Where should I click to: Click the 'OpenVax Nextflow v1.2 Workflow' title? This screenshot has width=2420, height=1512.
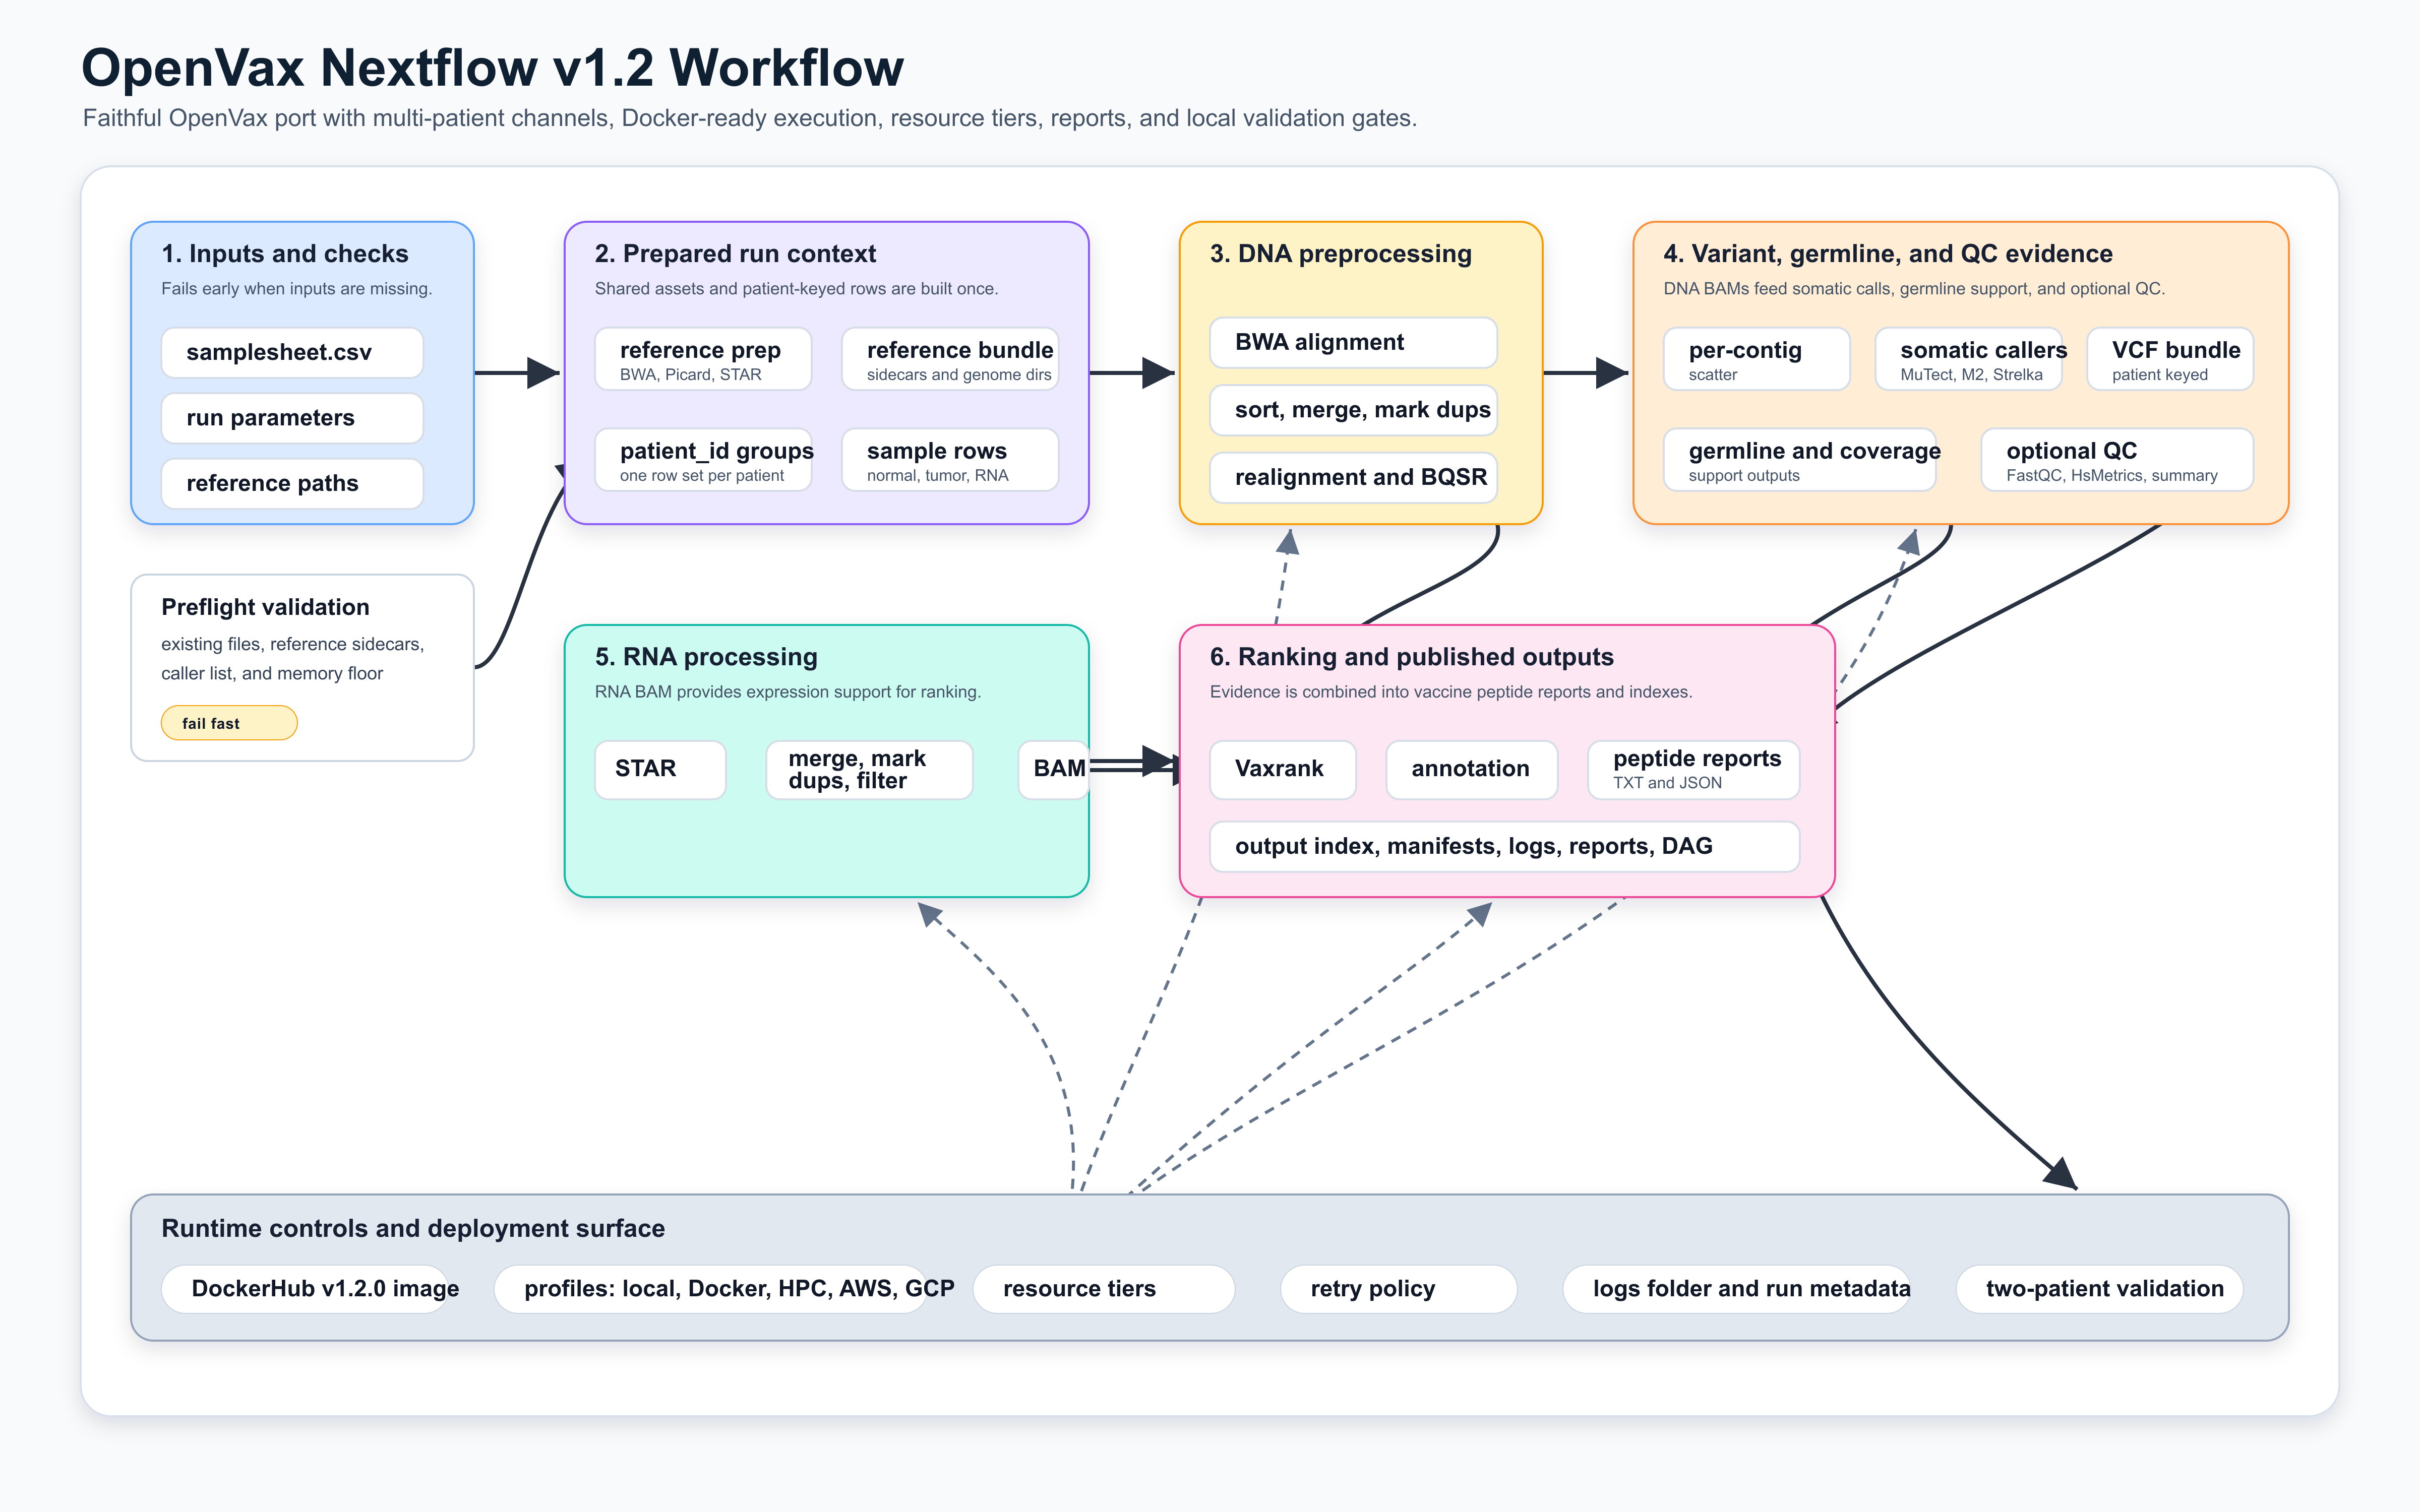click(492, 68)
